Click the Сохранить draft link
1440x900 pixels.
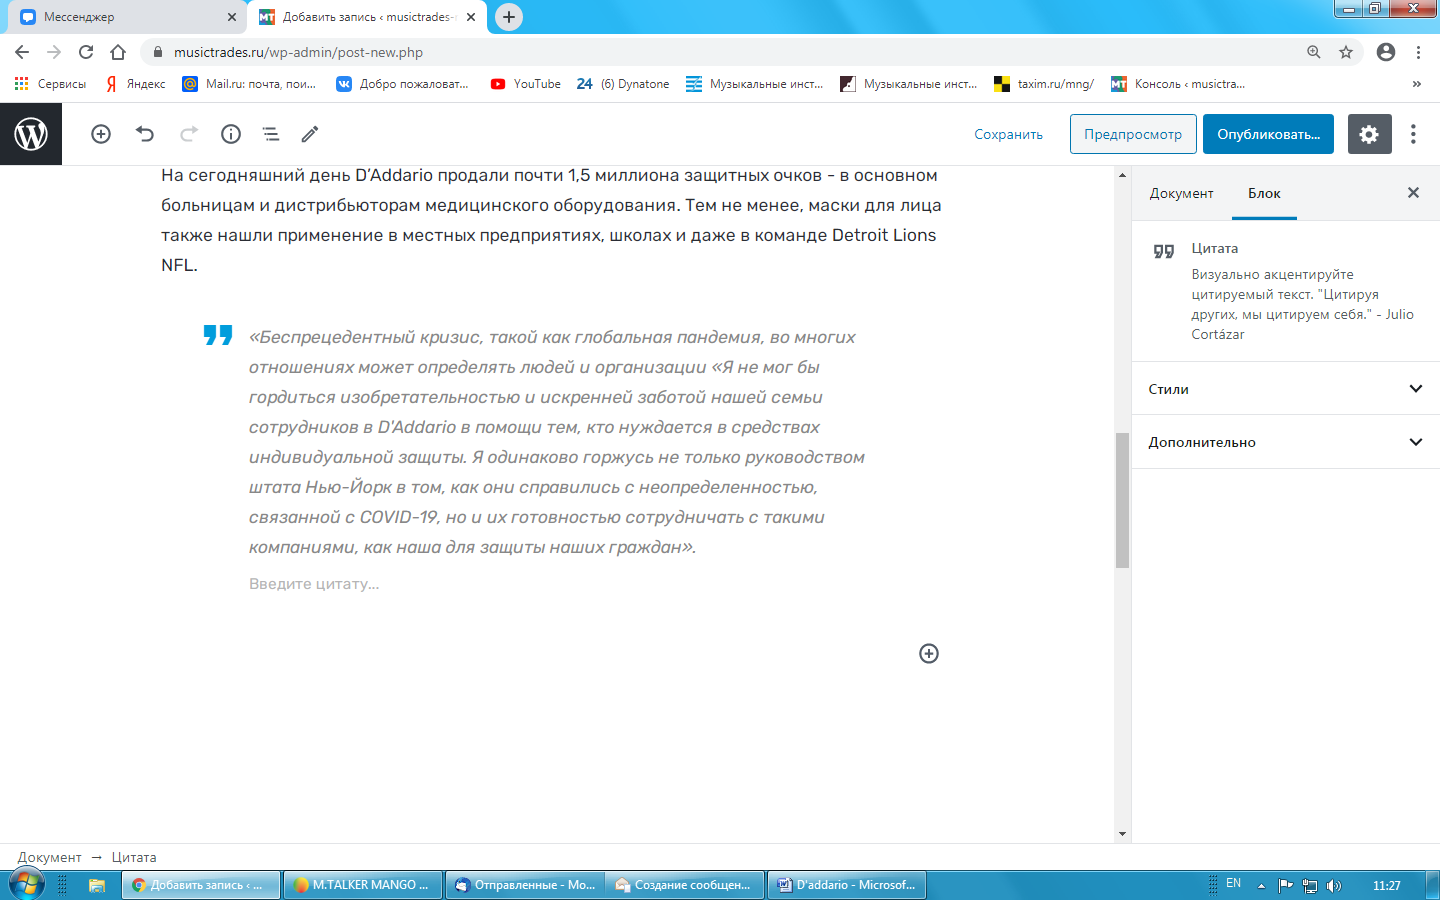pyautogui.click(x=1008, y=134)
